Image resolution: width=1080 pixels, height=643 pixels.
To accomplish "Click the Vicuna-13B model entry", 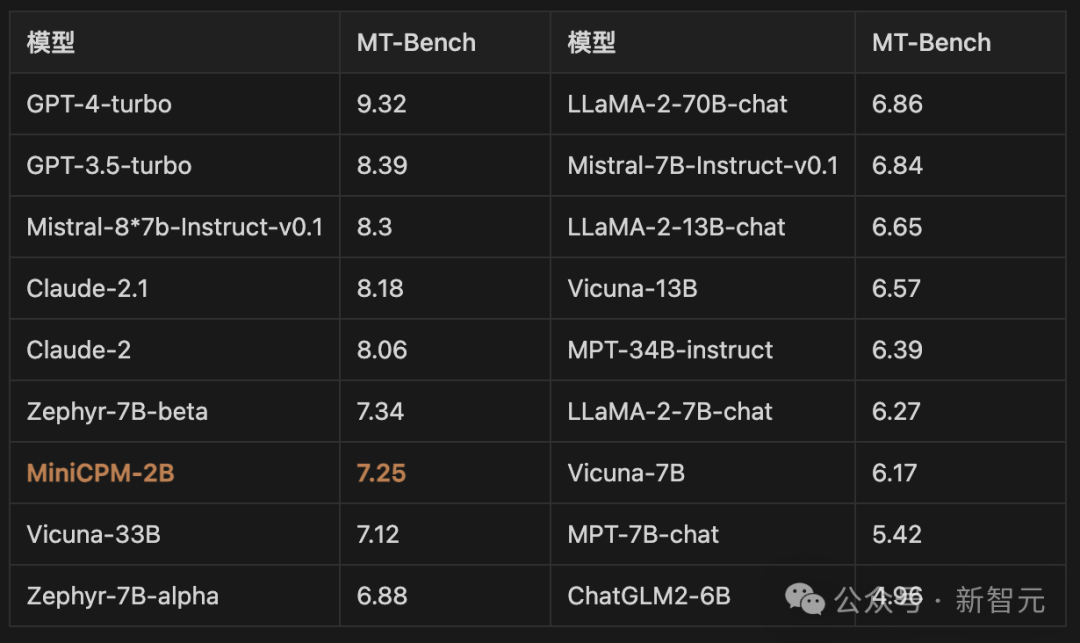I will click(x=632, y=289).
